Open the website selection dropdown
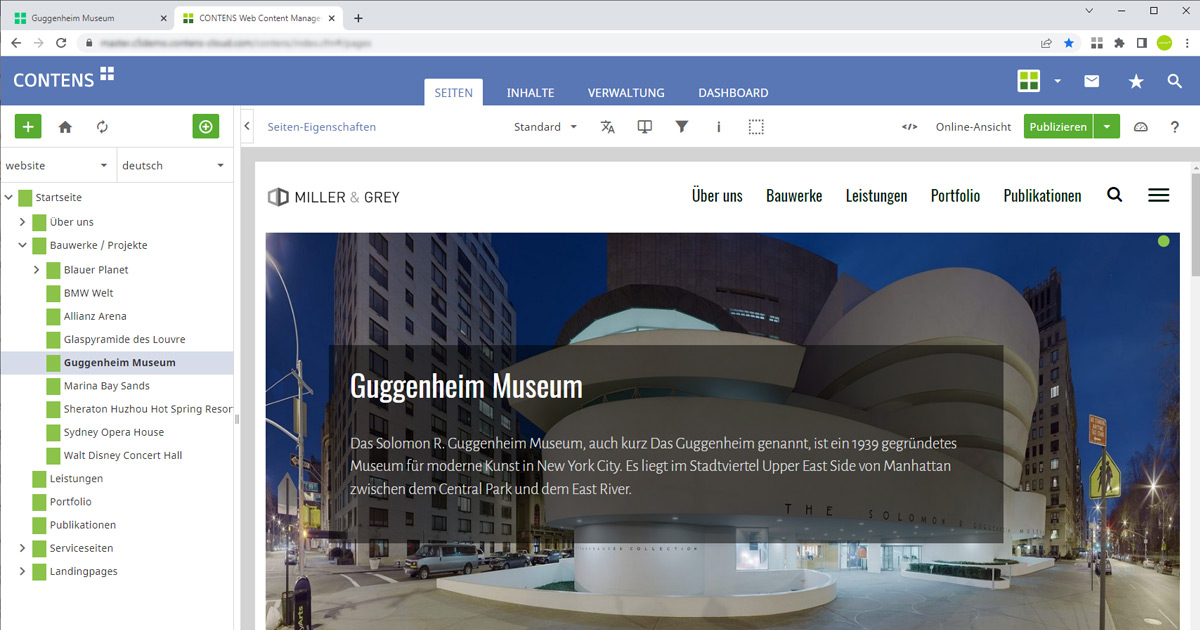This screenshot has width=1200, height=630. pyautogui.click(x=58, y=165)
